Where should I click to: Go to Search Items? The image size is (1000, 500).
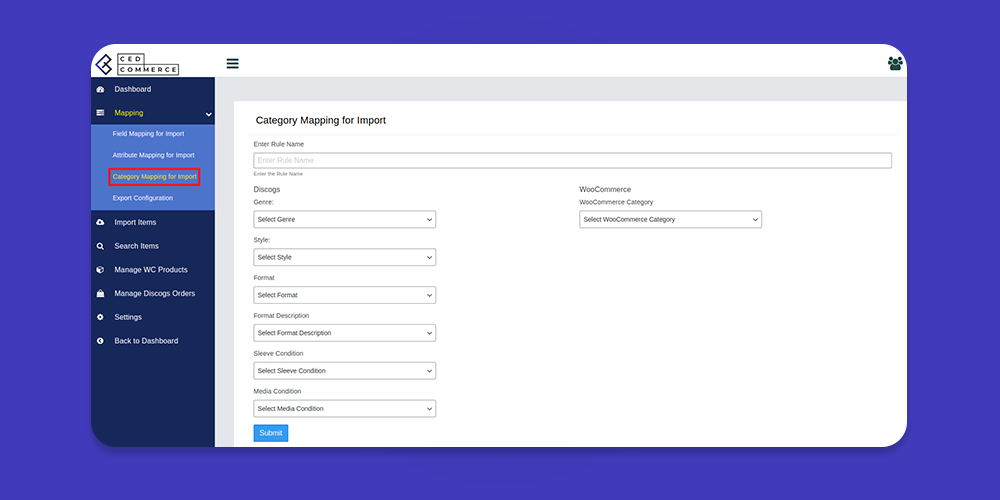136,246
